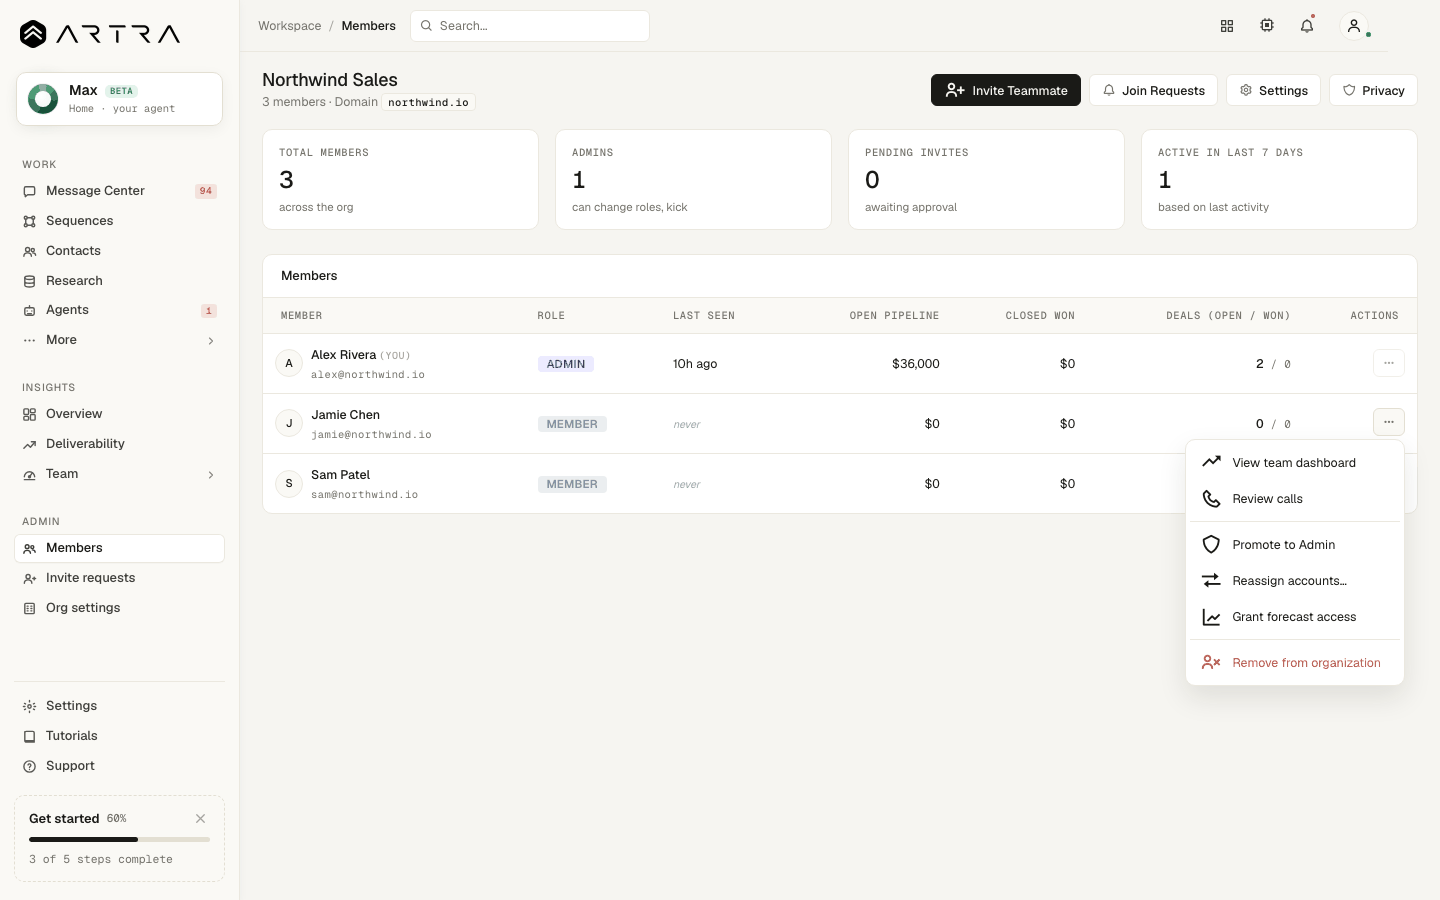Expand the Team submenu chevron
This screenshot has width=1440, height=900.
click(211, 475)
